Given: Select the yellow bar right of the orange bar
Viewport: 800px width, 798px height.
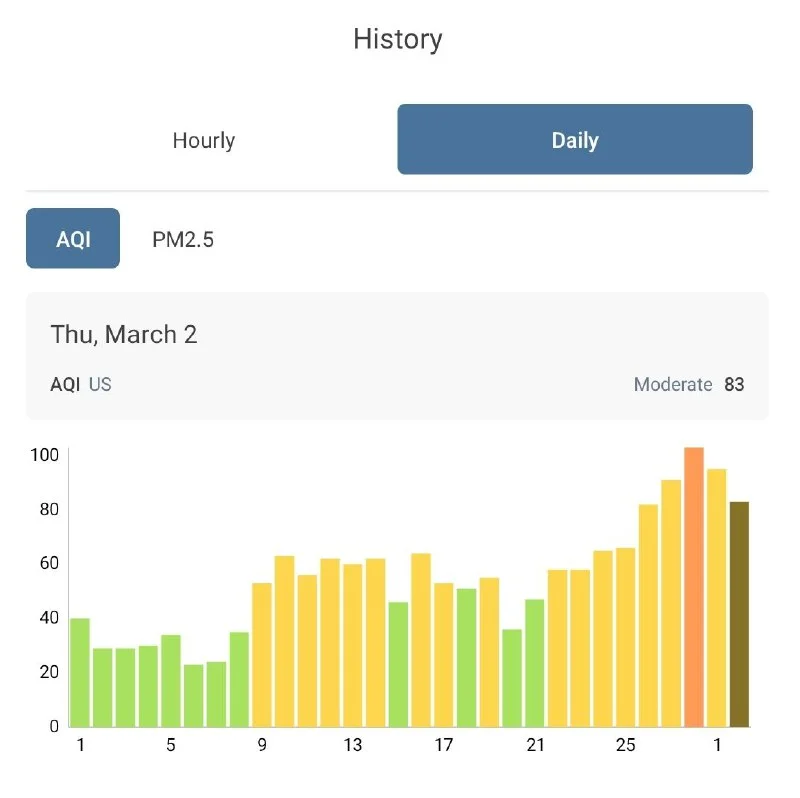Looking at the screenshot, I should click(716, 597).
